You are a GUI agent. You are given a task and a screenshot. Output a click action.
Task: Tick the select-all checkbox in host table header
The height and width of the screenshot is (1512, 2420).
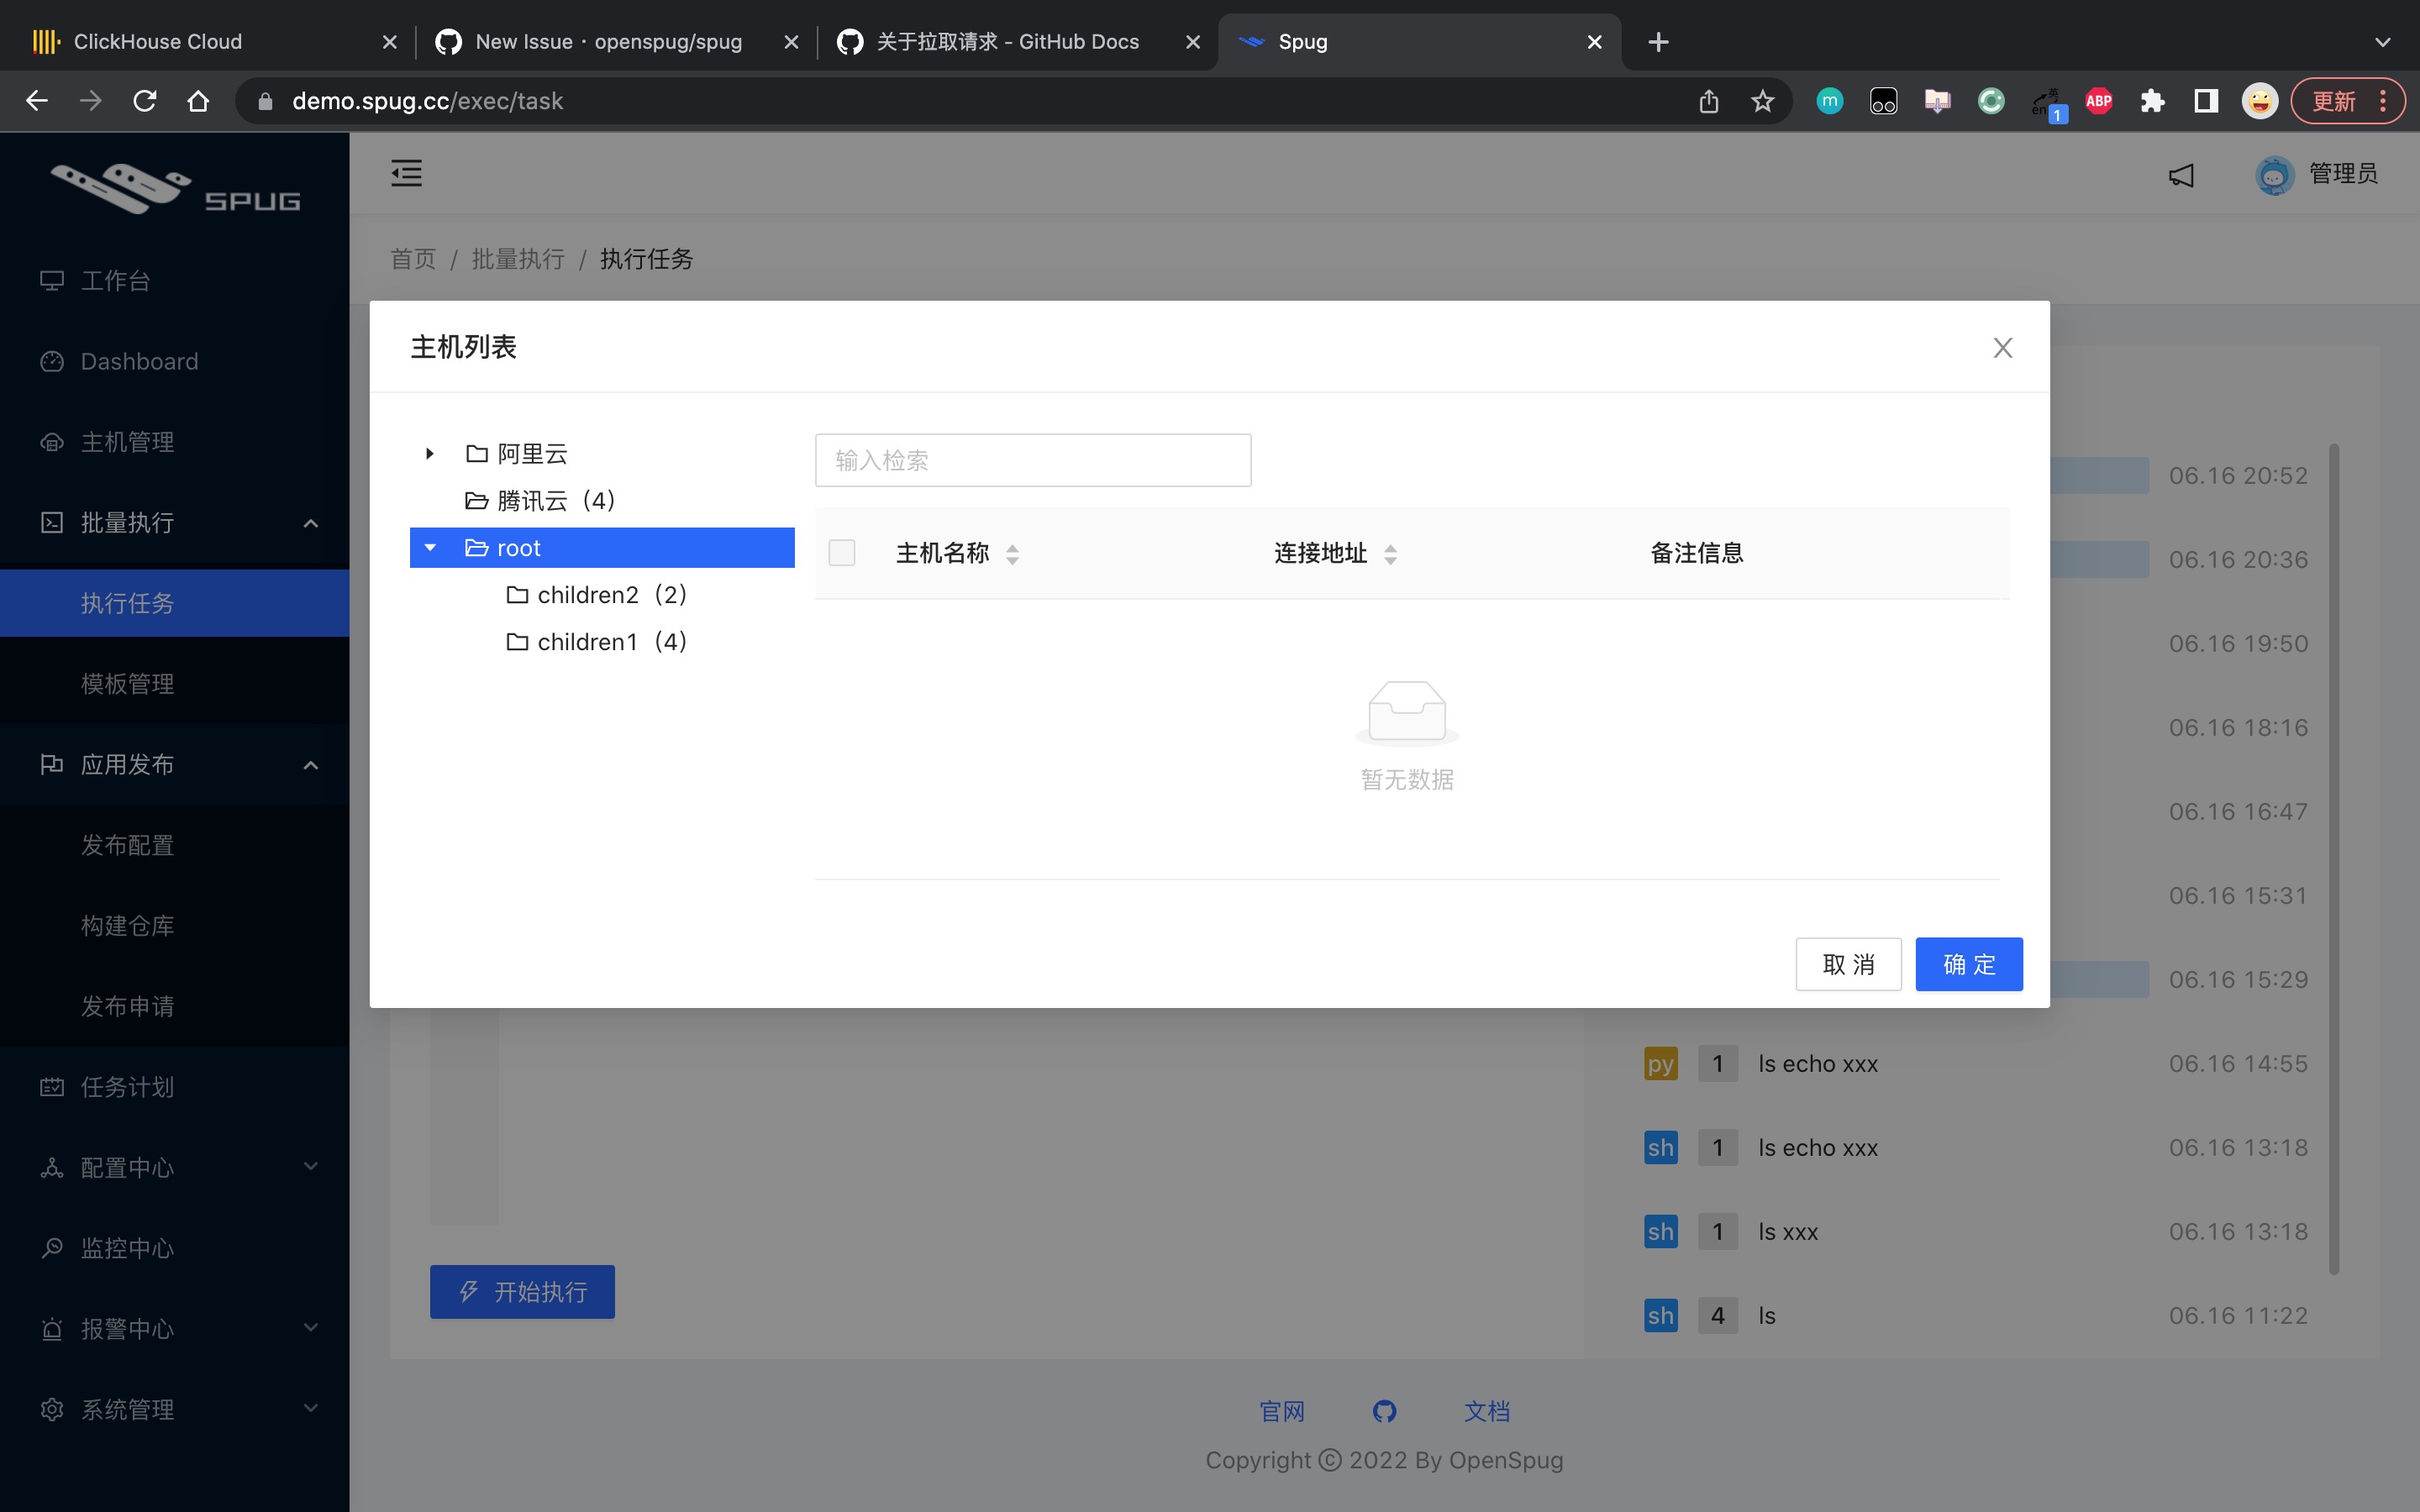(842, 553)
